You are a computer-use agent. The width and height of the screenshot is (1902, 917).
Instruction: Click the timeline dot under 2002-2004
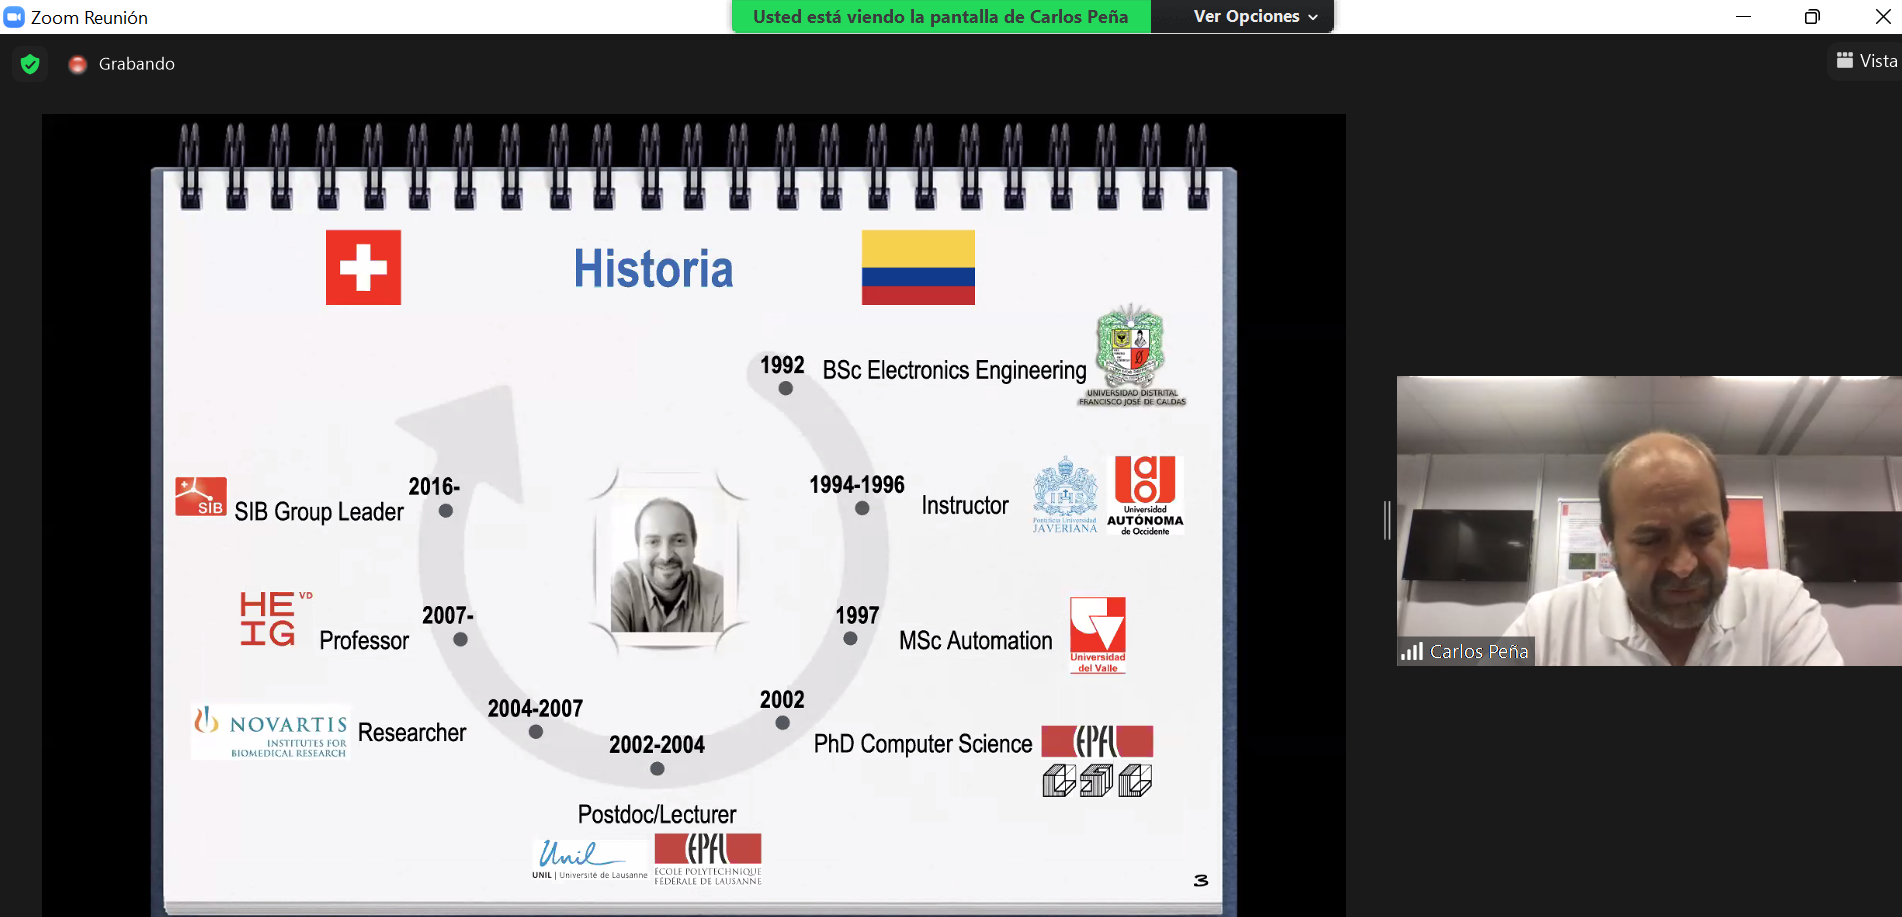(x=657, y=769)
